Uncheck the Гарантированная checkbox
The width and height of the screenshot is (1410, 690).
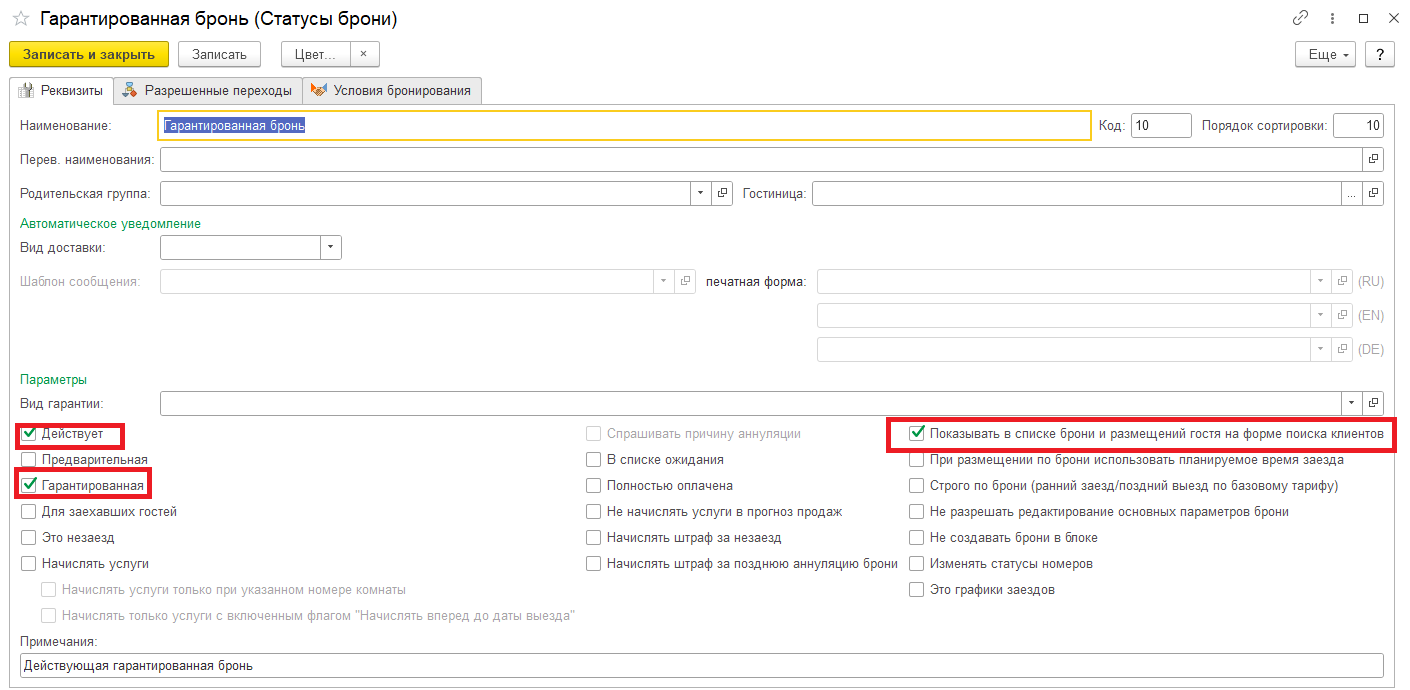click(x=29, y=485)
